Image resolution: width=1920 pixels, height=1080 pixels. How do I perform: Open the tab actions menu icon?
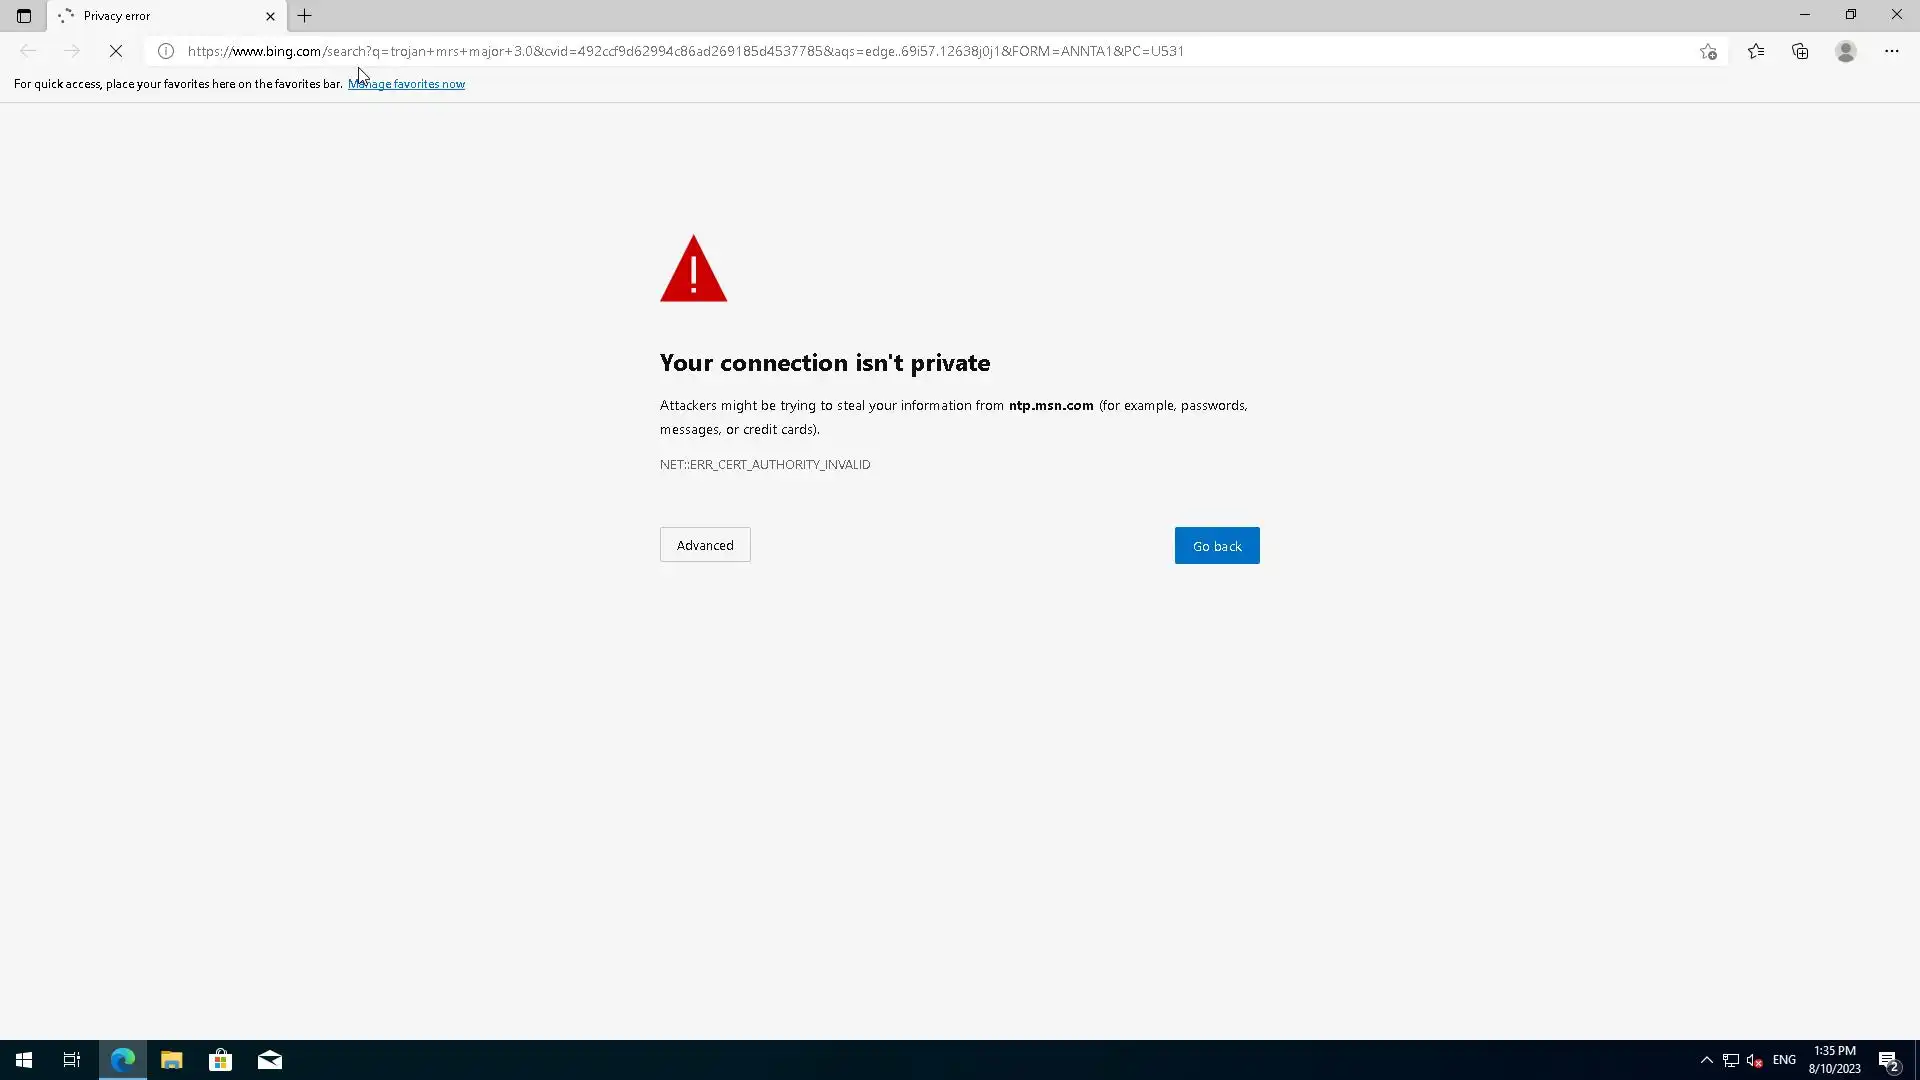pos(24,16)
